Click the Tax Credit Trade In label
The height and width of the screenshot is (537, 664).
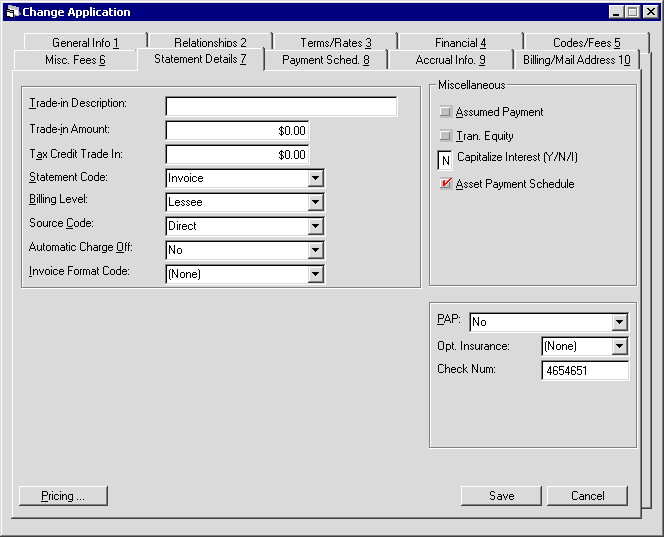click(76, 154)
